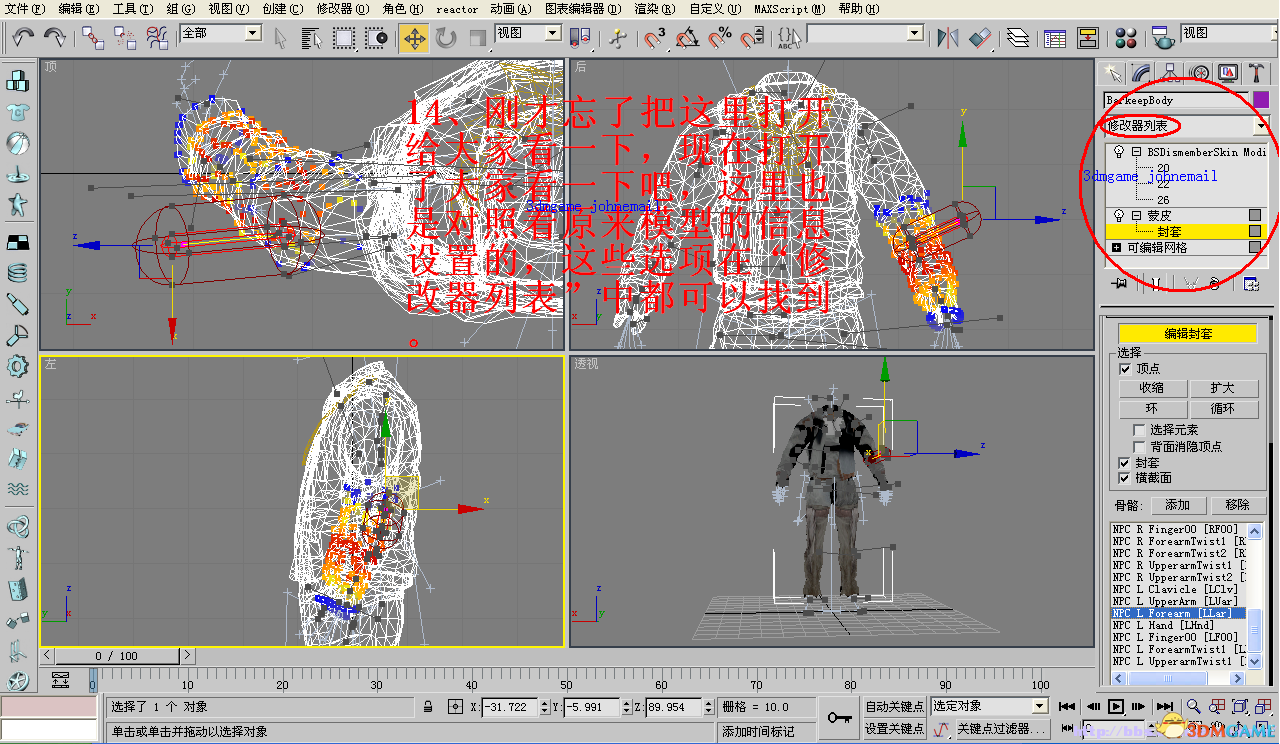Click the Mirror tool icon
Screen dimensions: 1280x744
click(946, 38)
